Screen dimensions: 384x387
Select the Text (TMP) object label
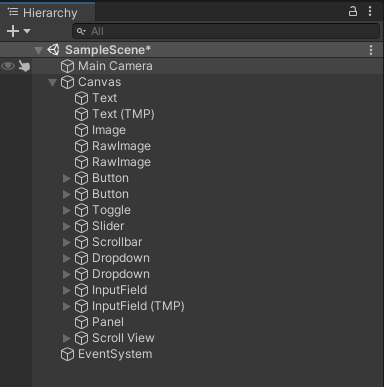tap(123, 114)
